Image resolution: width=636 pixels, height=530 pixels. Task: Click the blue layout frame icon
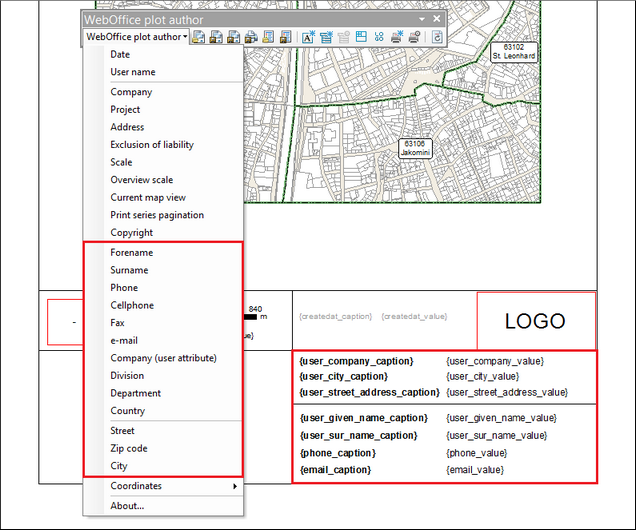[x=361, y=37]
